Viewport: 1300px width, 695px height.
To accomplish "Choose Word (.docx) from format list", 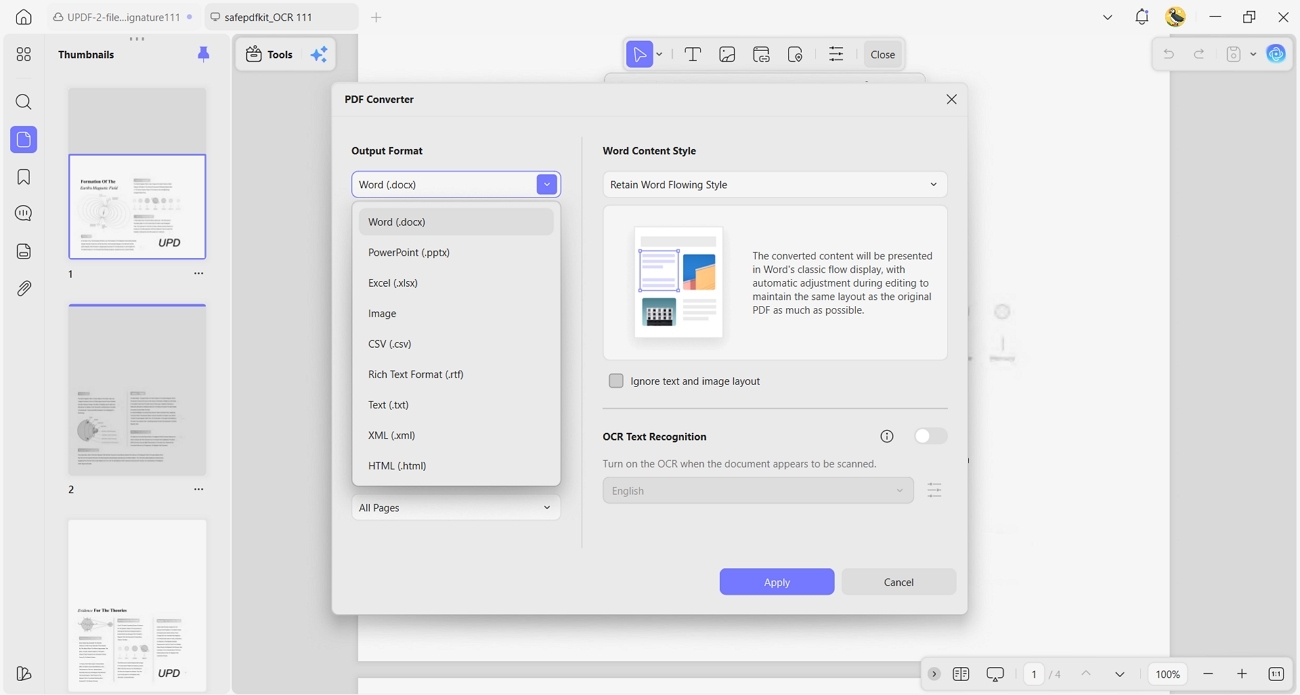I will [x=456, y=222].
